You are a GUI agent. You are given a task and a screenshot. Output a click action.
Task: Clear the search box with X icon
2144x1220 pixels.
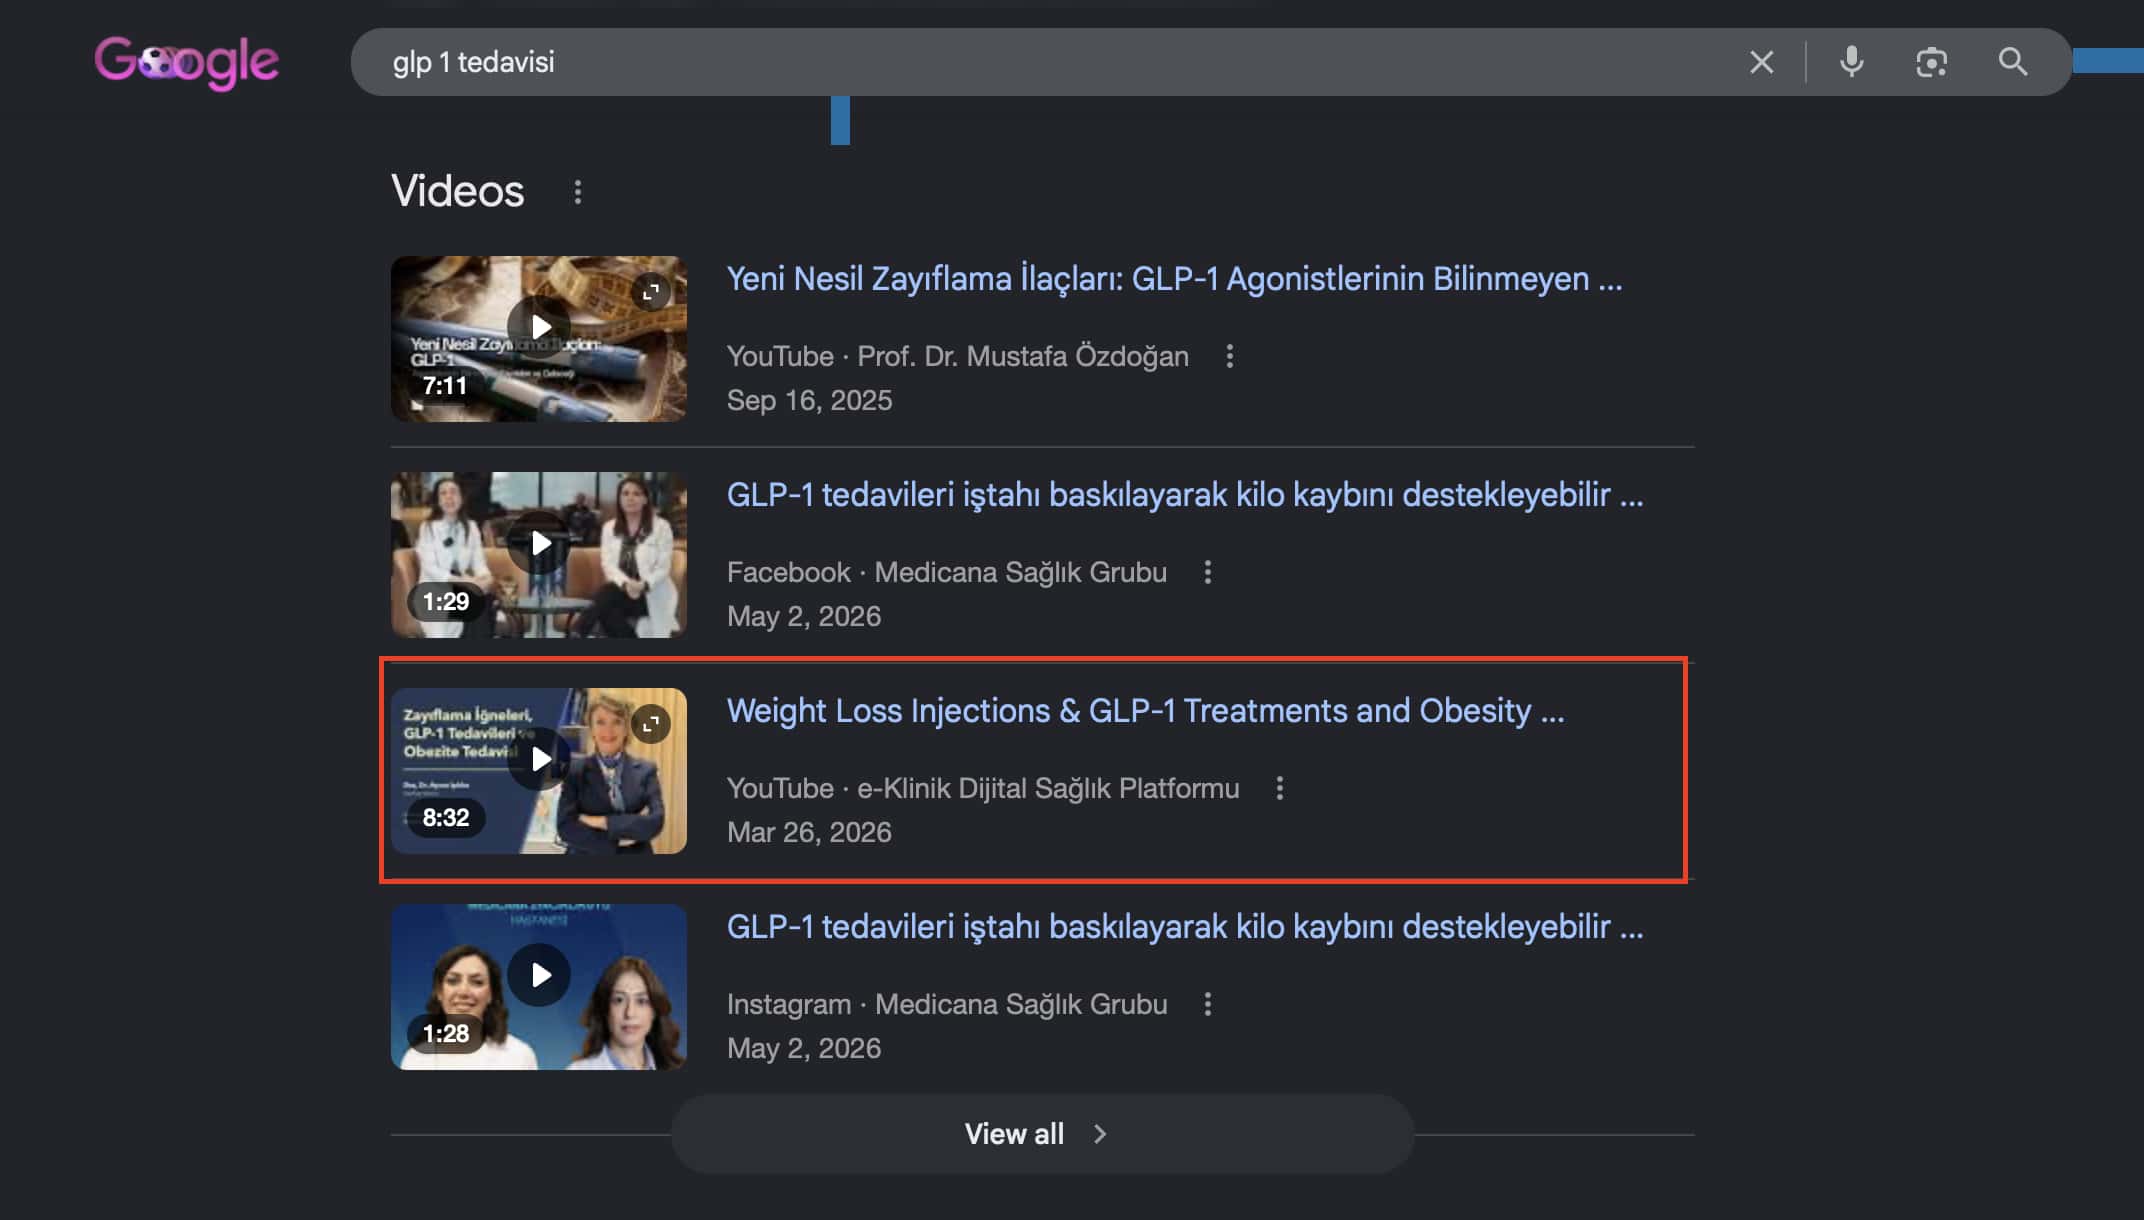(1761, 62)
